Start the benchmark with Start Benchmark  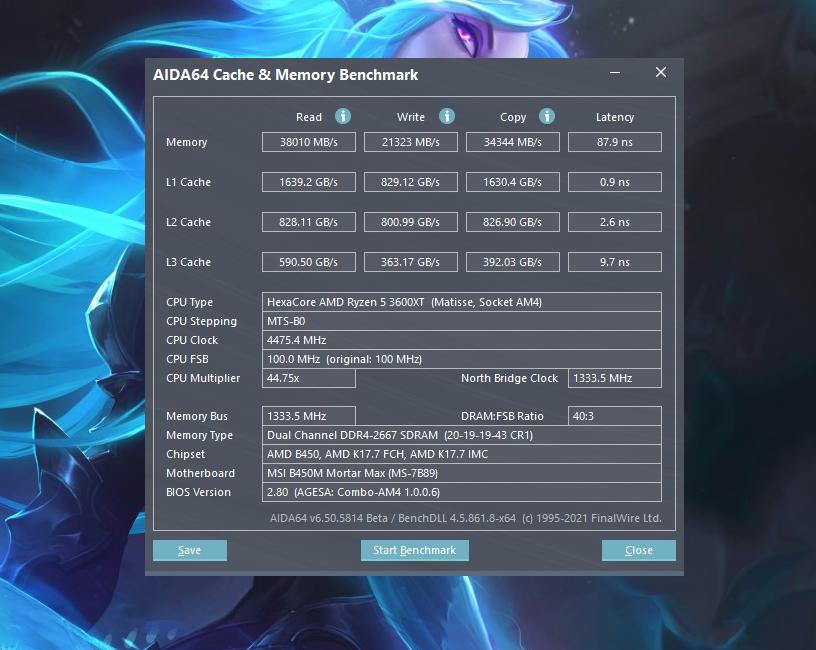click(414, 550)
